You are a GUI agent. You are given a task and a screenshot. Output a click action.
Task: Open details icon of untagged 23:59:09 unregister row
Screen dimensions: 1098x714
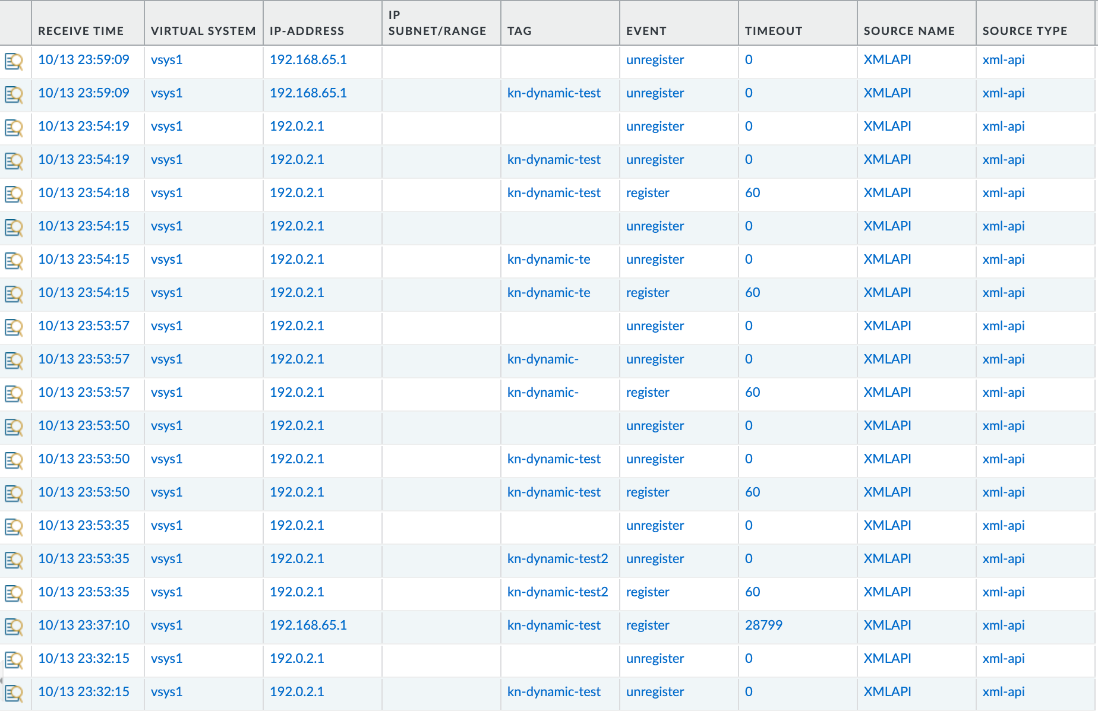14,61
